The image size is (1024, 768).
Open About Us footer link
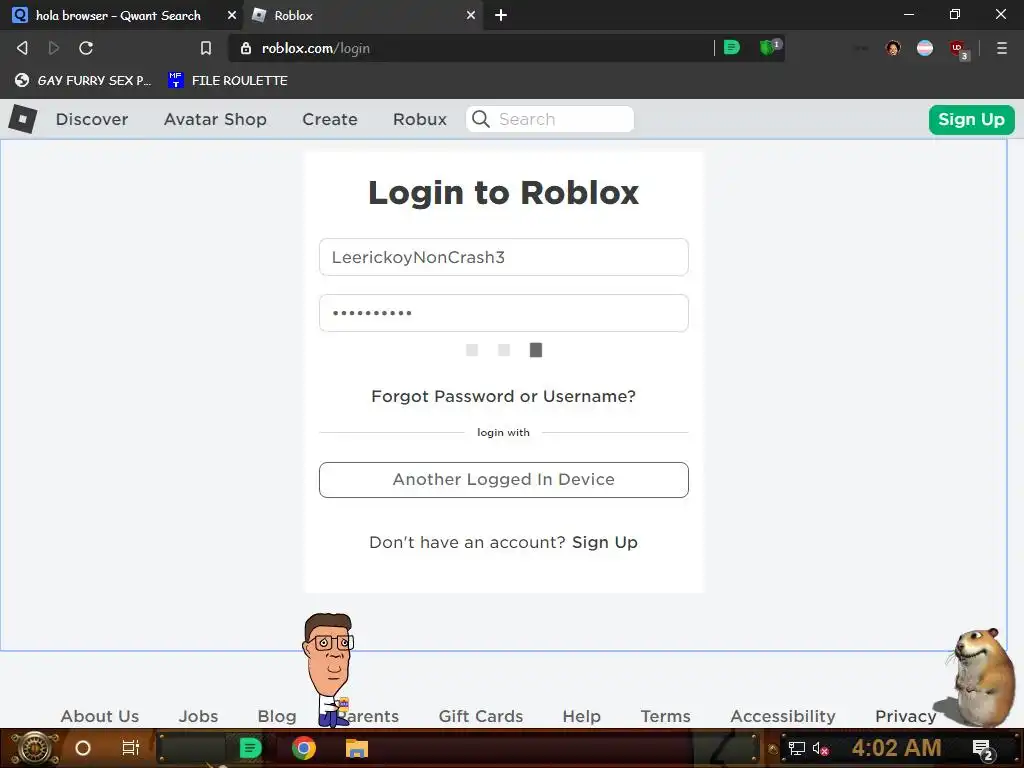pos(100,716)
